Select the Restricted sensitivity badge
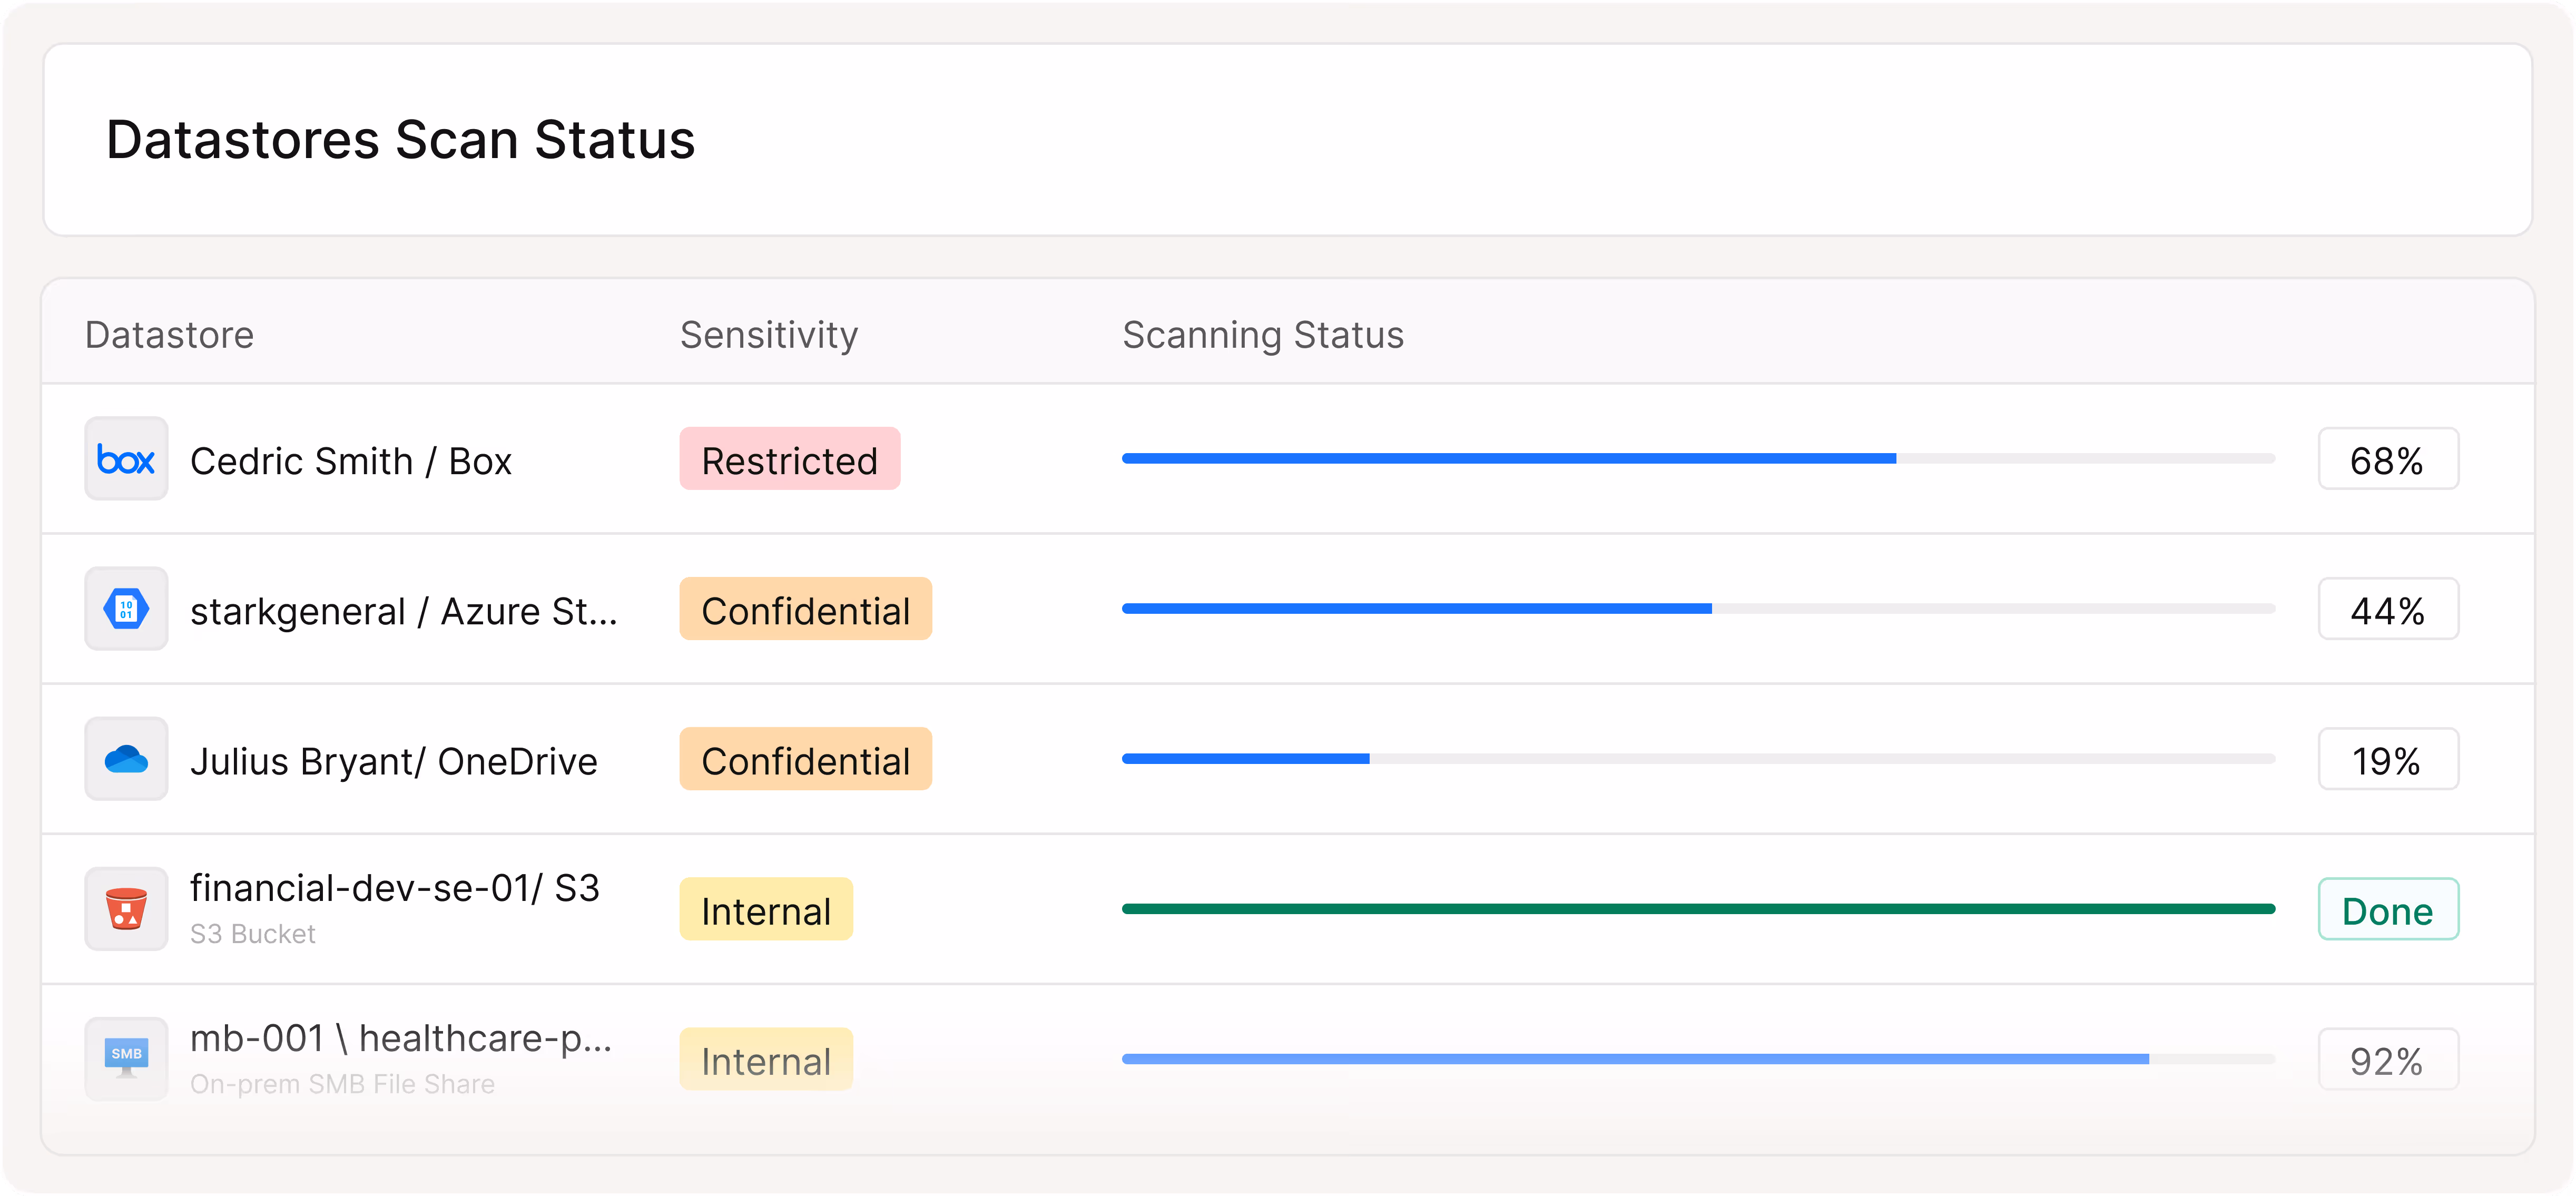 [790, 459]
